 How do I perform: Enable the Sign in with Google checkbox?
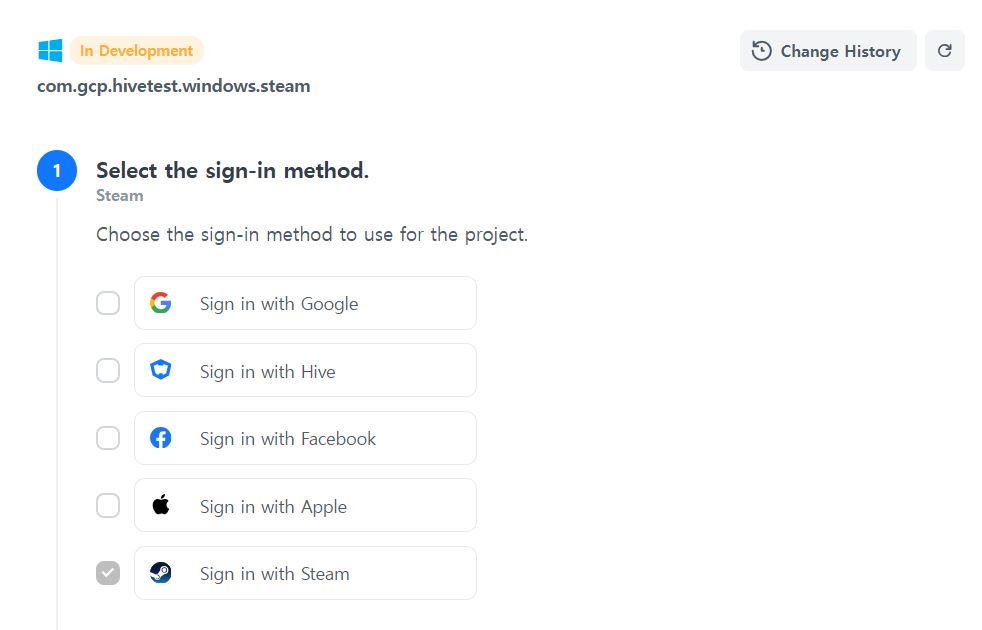[108, 303]
